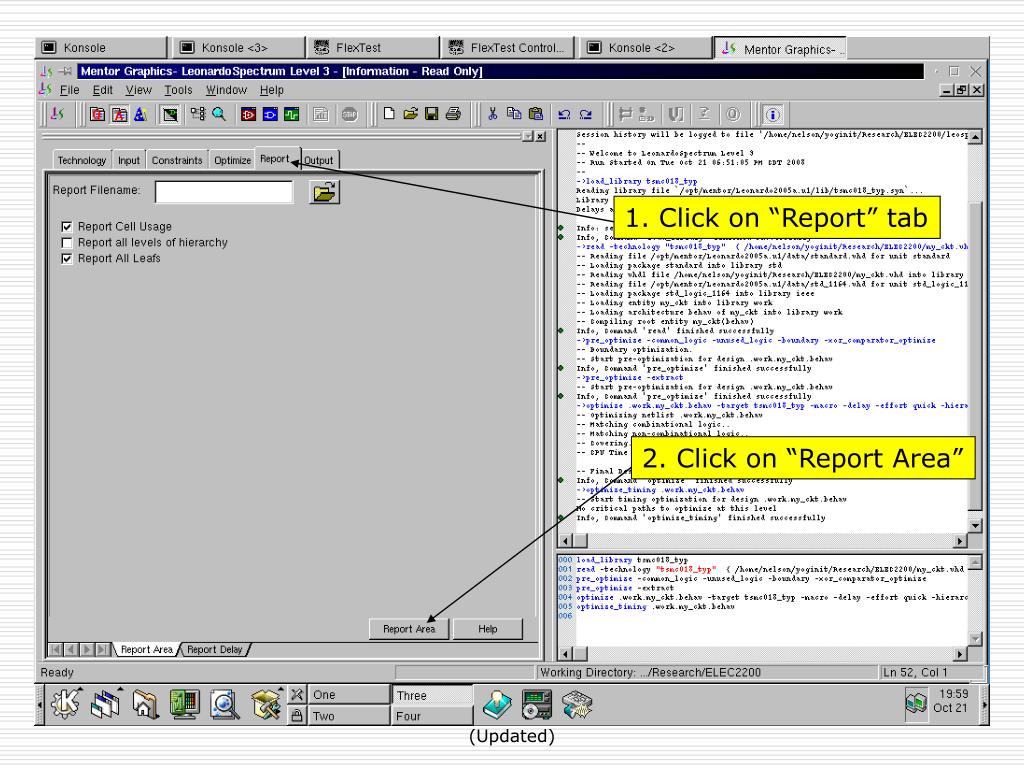
Task: Click log scrollbar up arrow
Action: pos(976,136)
